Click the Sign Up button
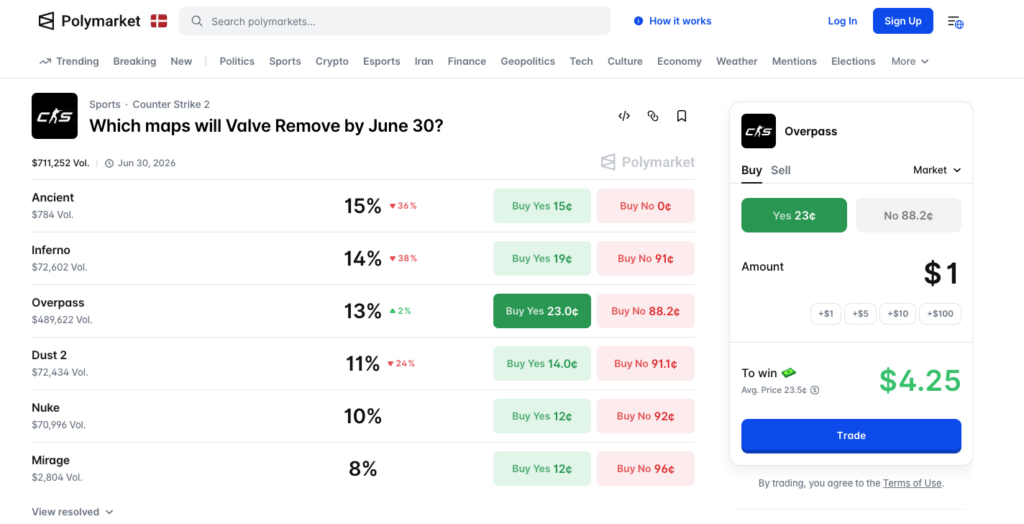 pos(903,21)
